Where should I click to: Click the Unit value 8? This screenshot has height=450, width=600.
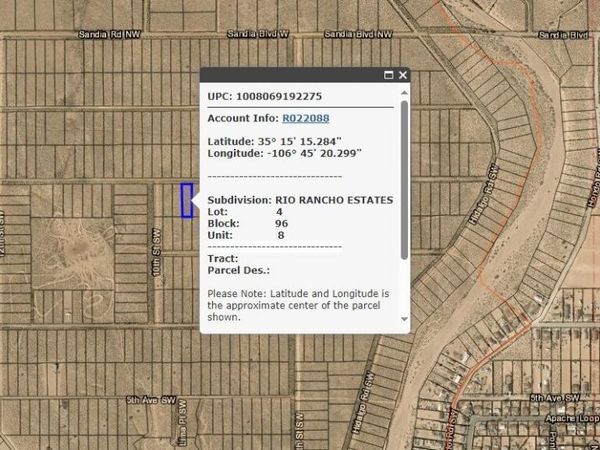(x=281, y=235)
